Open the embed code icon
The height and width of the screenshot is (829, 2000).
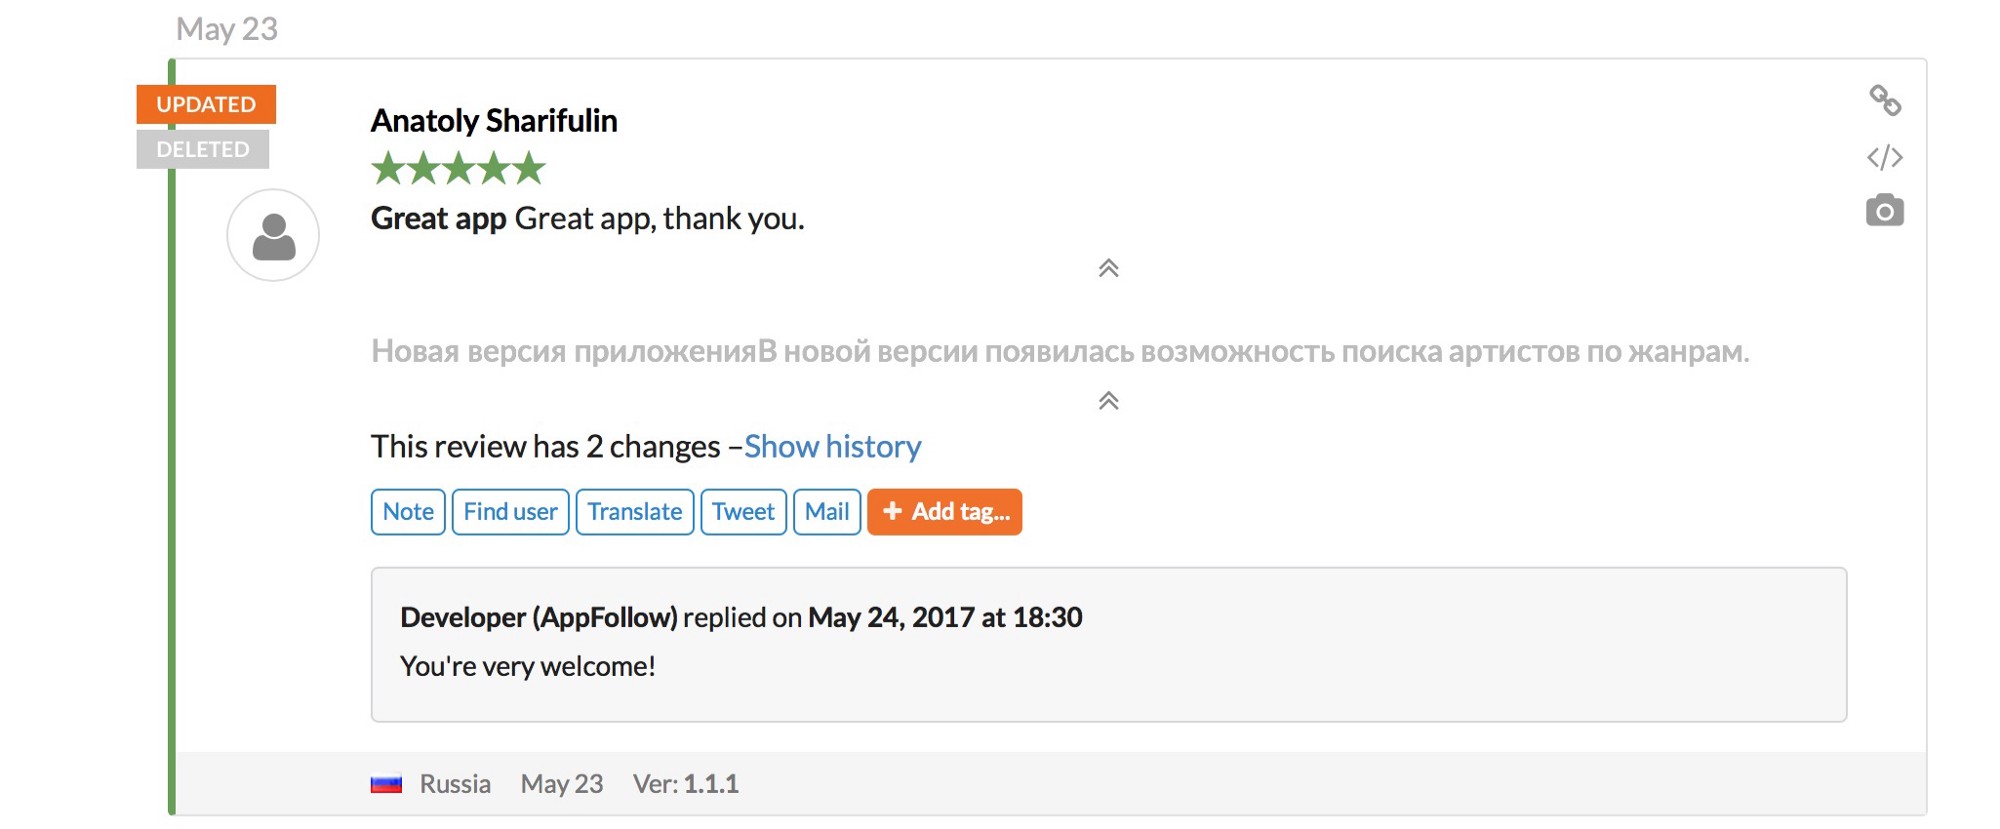(x=1885, y=157)
